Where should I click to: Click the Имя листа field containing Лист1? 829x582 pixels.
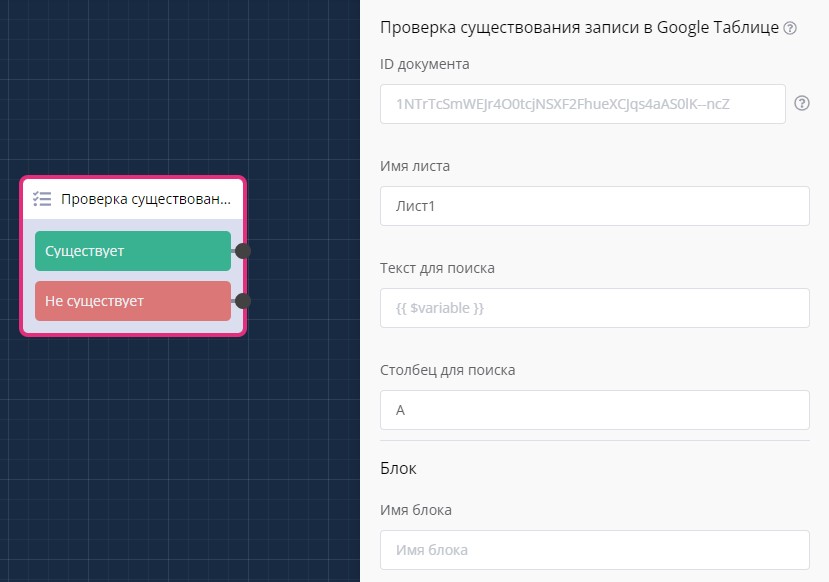(x=594, y=206)
